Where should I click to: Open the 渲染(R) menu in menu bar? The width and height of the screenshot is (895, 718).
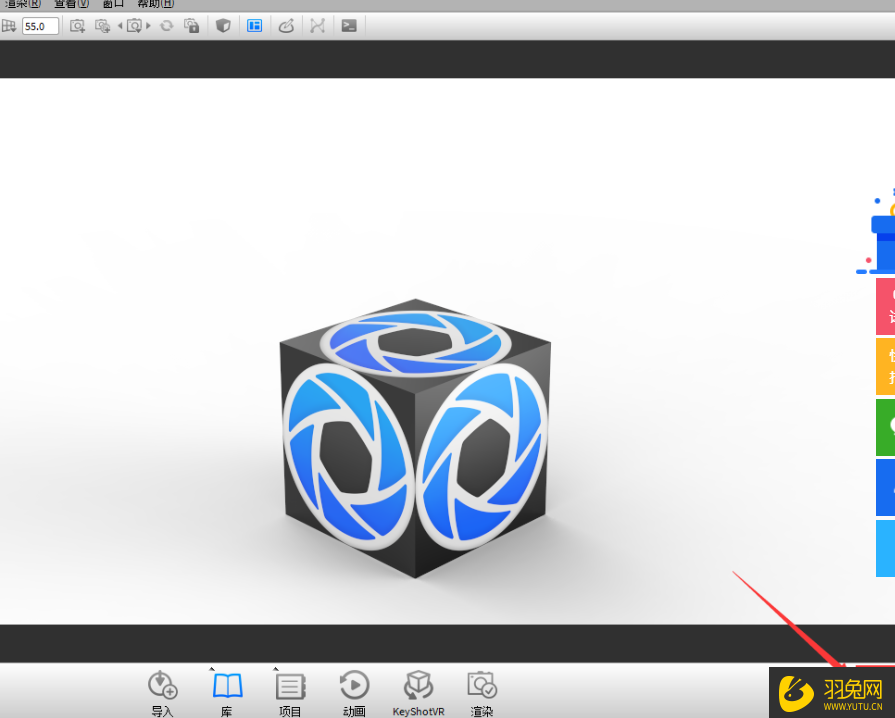click(x=23, y=4)
